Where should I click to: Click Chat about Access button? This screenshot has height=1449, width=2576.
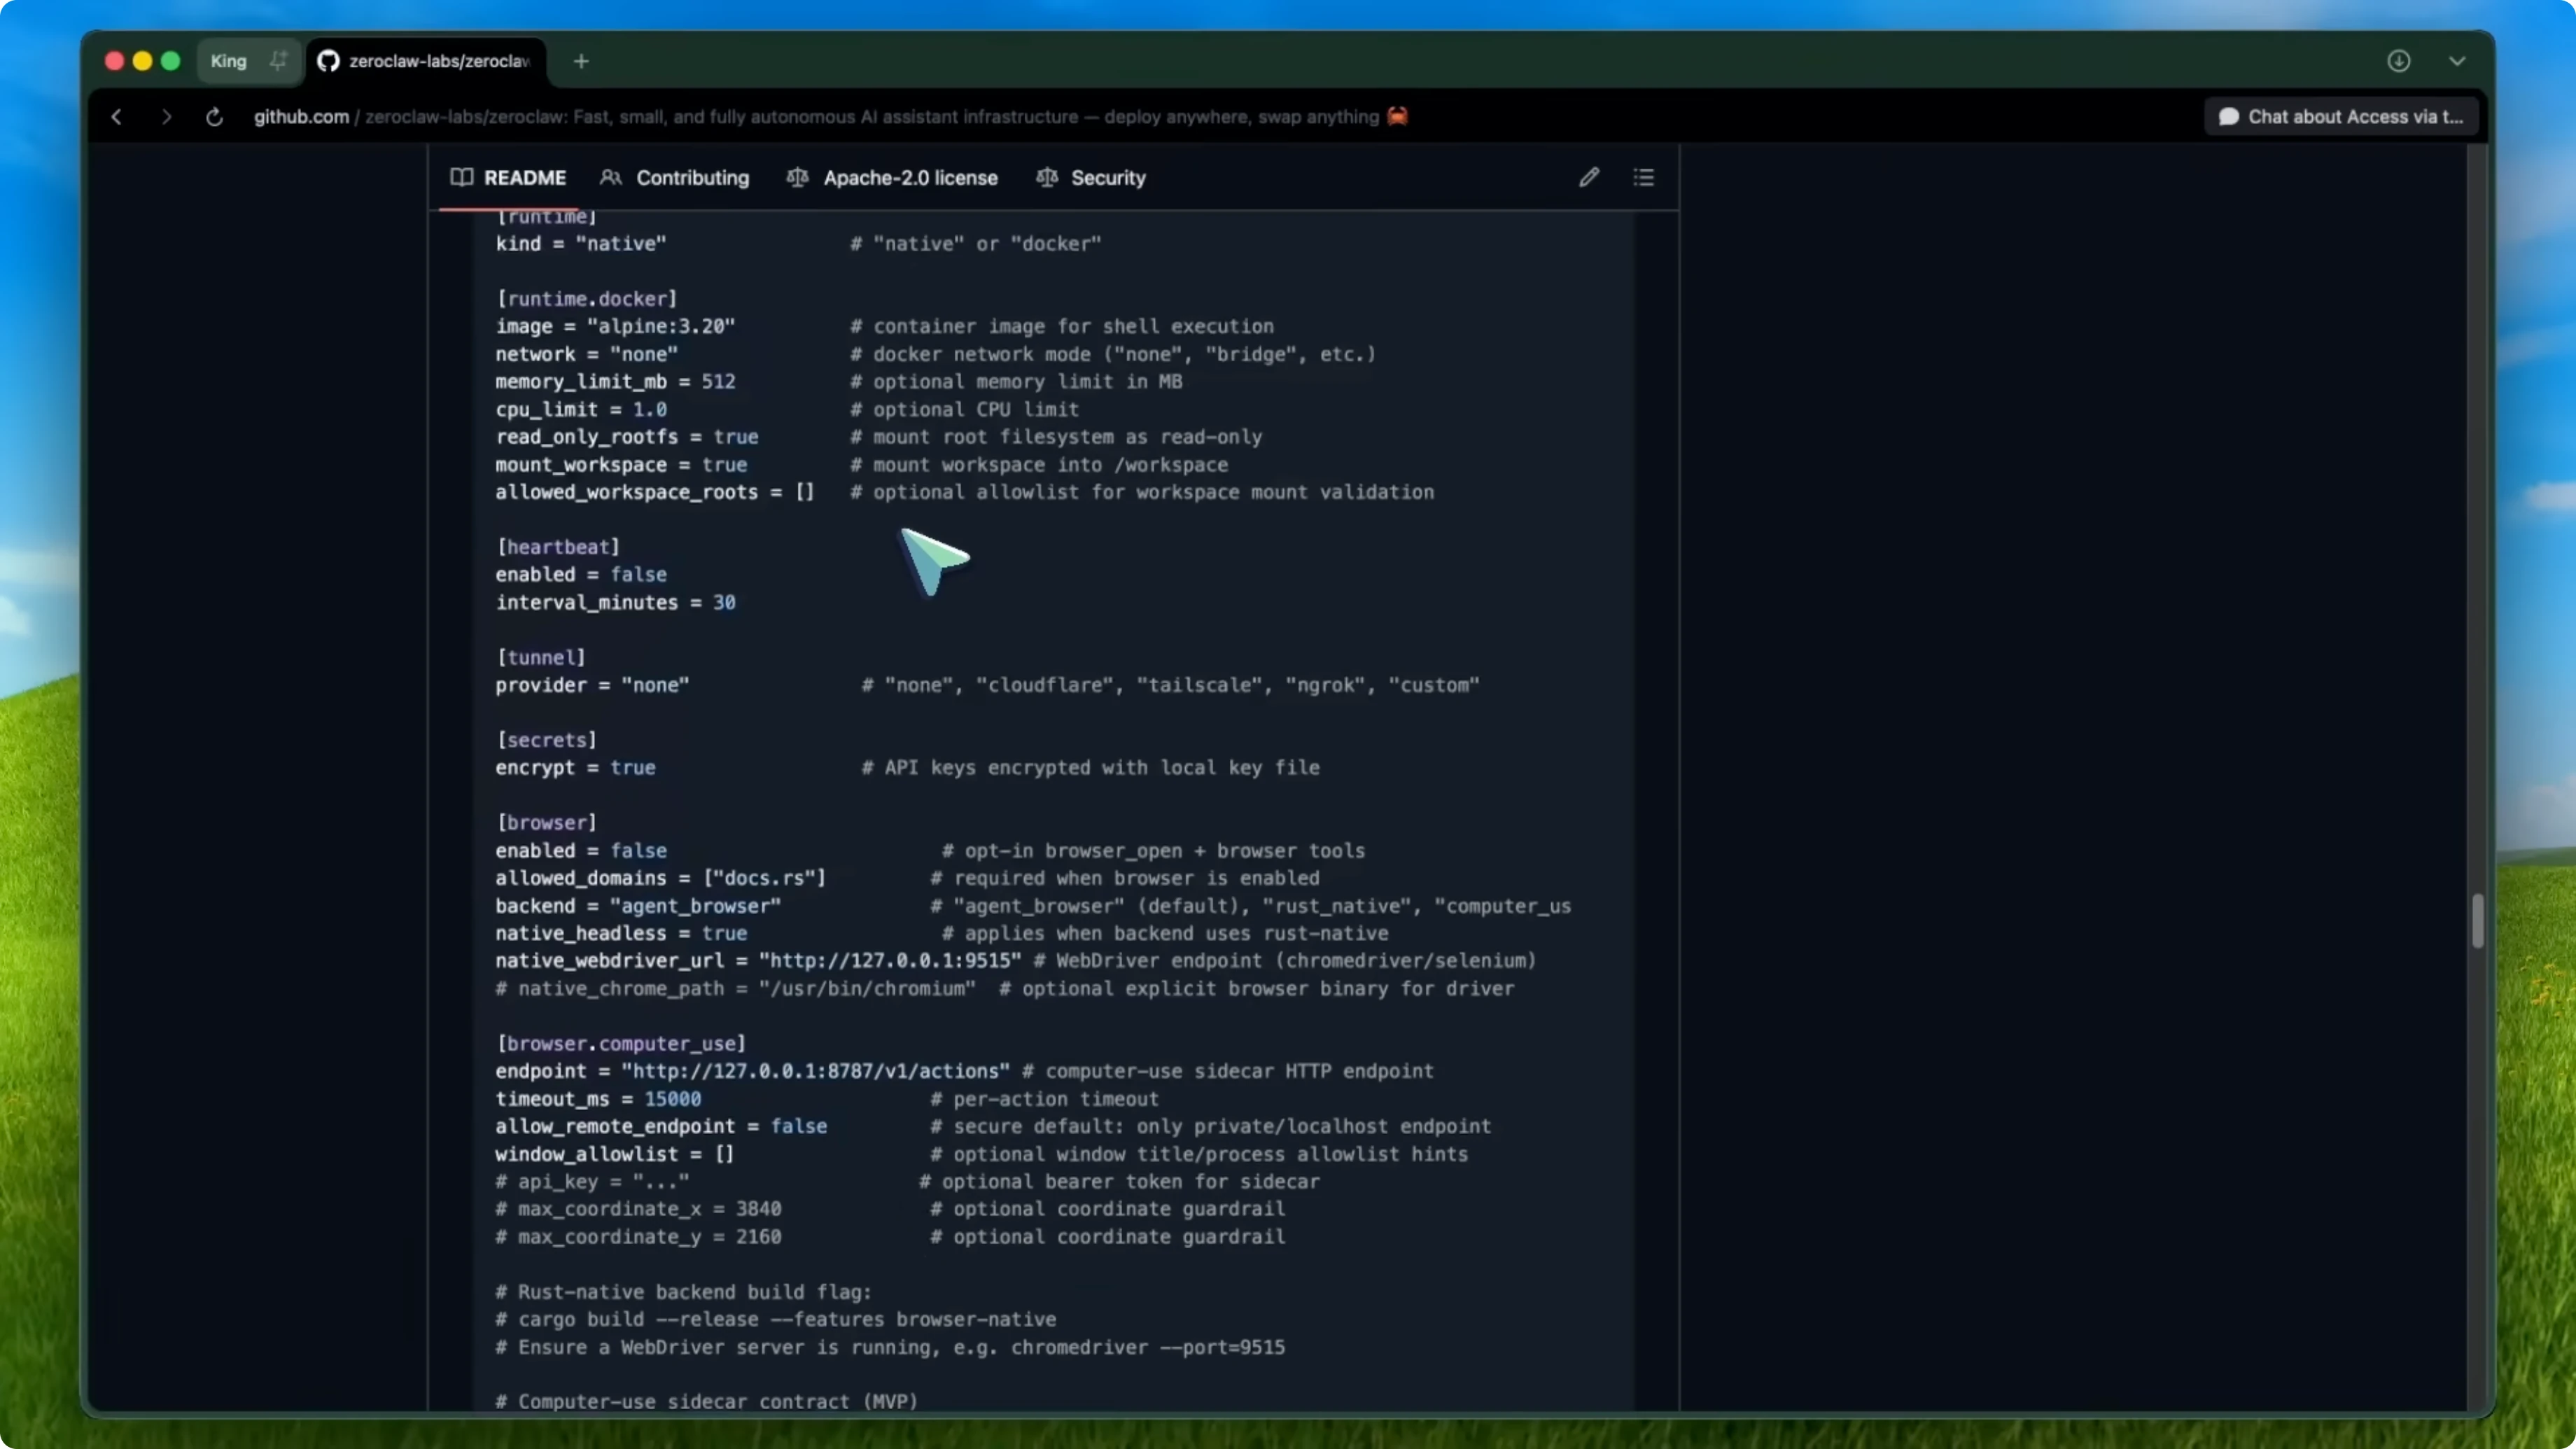[x=2340, y=117]
